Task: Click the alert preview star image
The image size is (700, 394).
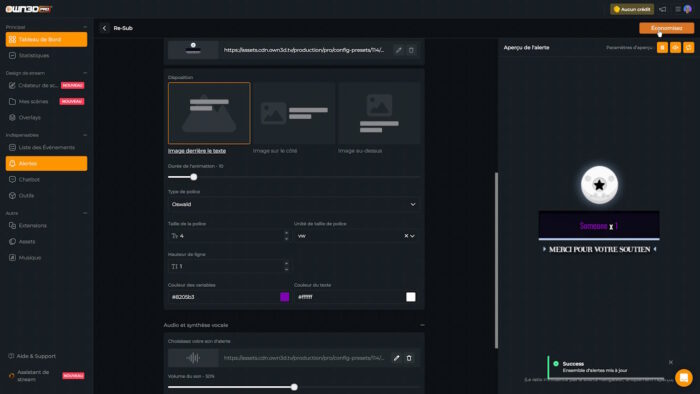Action: click(599, 185)
